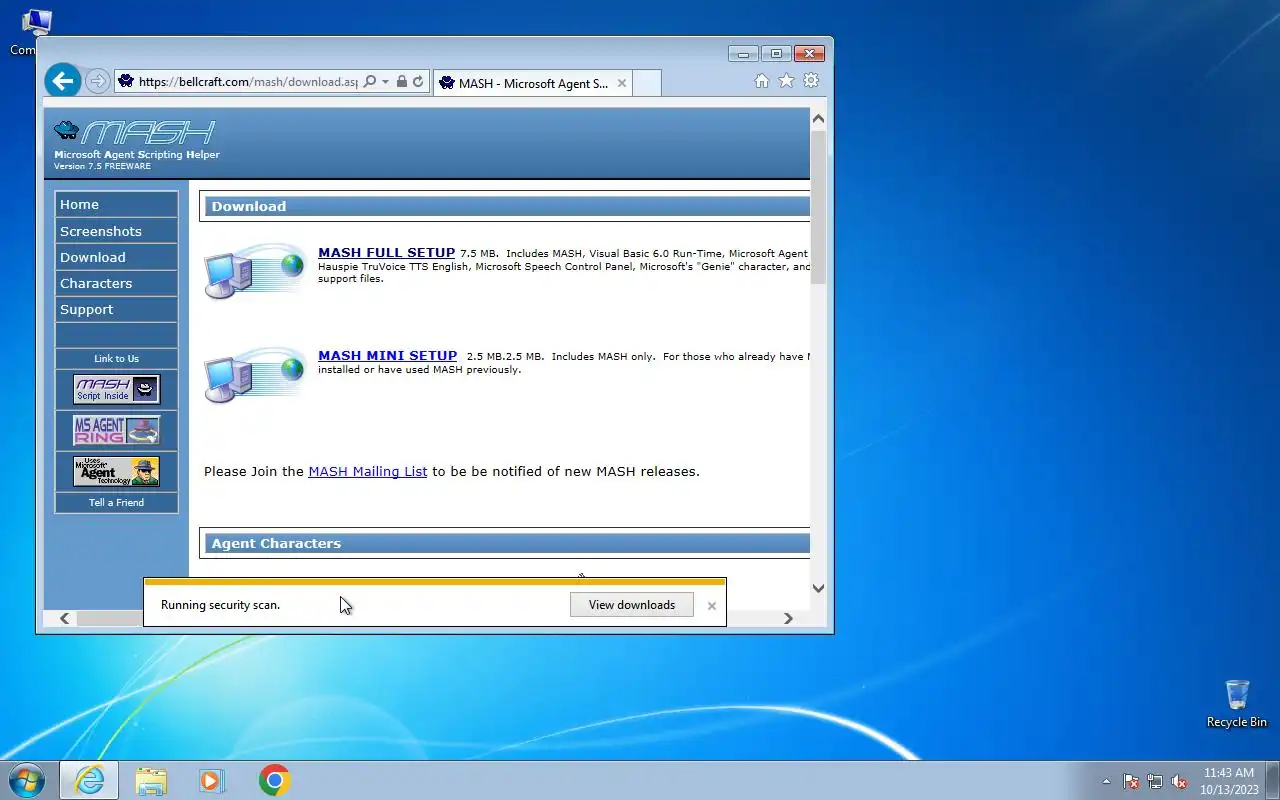Click the network tray icon
The width and height of the screenshot is (1280, 800).
1155,781
